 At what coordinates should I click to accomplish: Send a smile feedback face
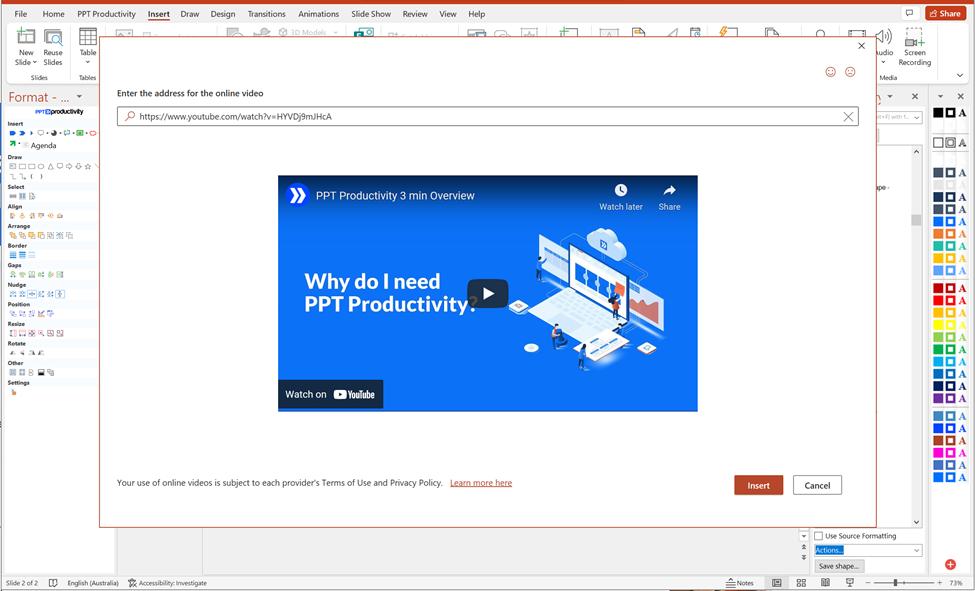(x=830, y=72)
